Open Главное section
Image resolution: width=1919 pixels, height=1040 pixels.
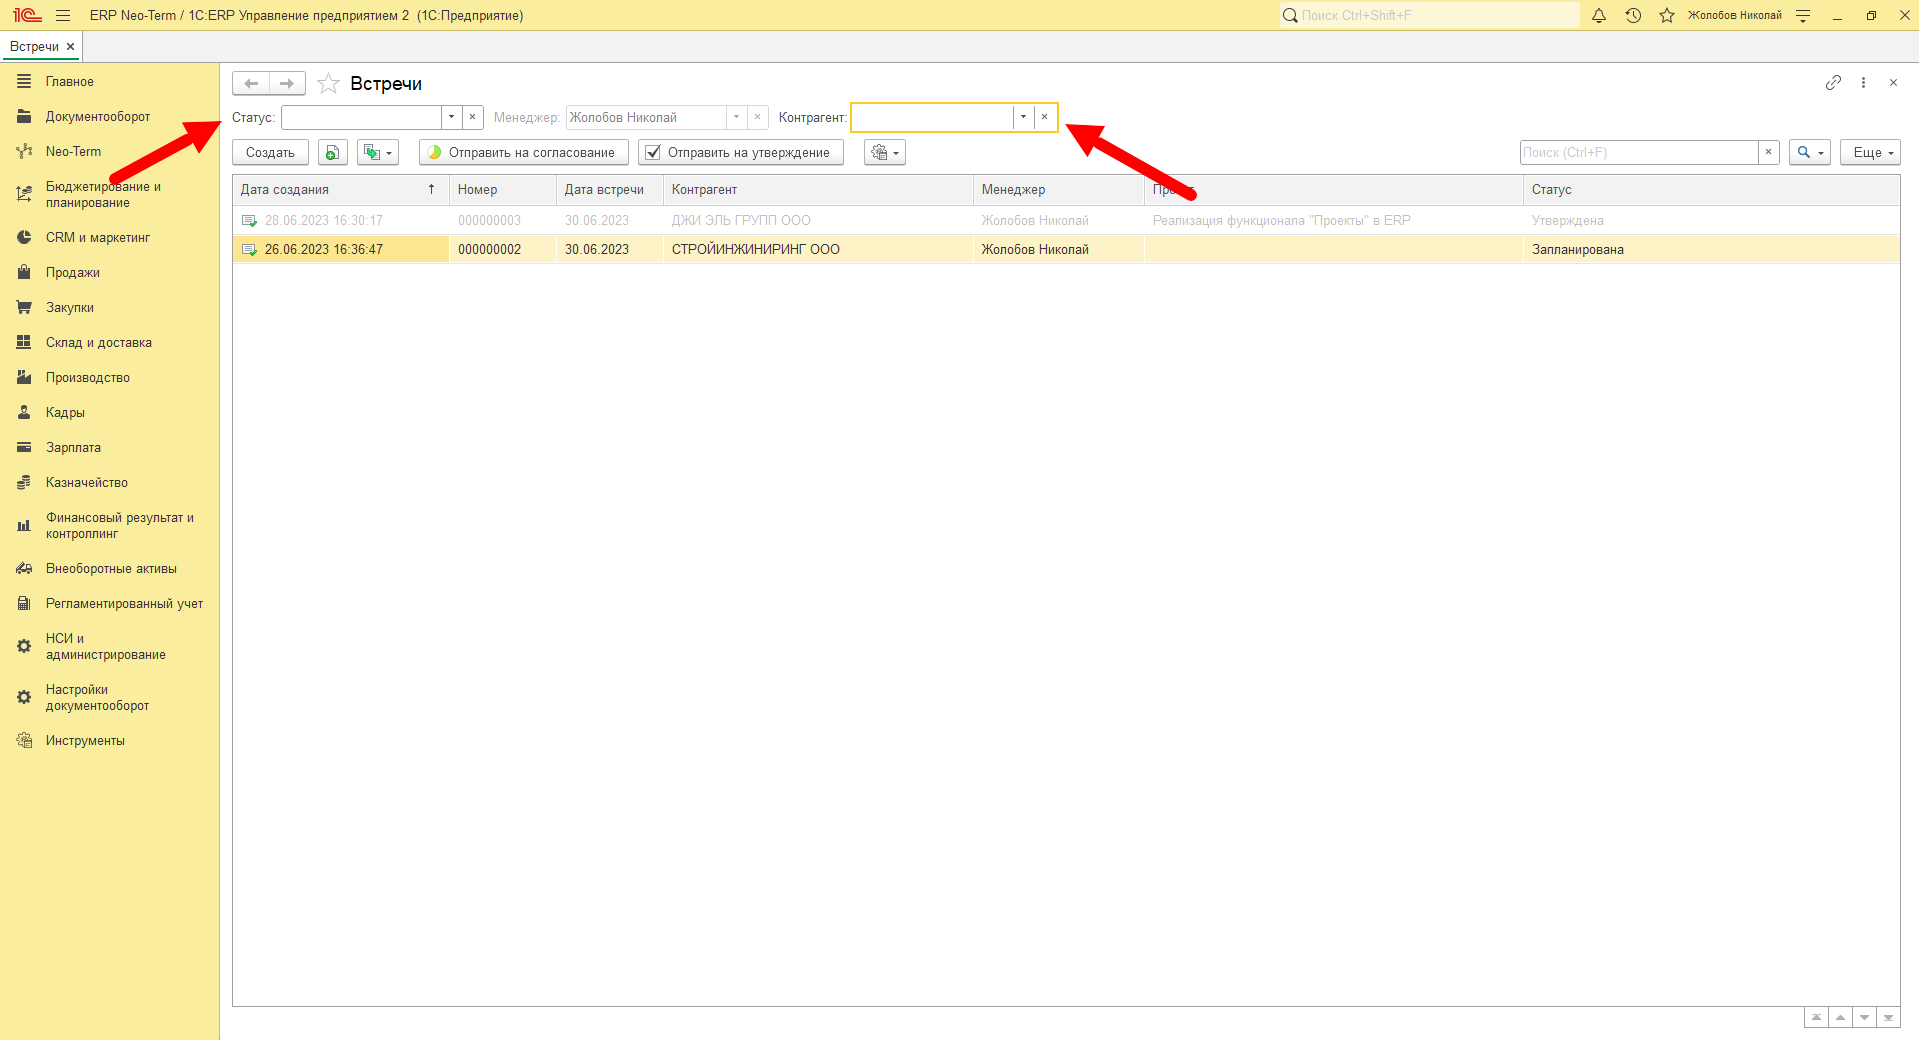point(70,82)
